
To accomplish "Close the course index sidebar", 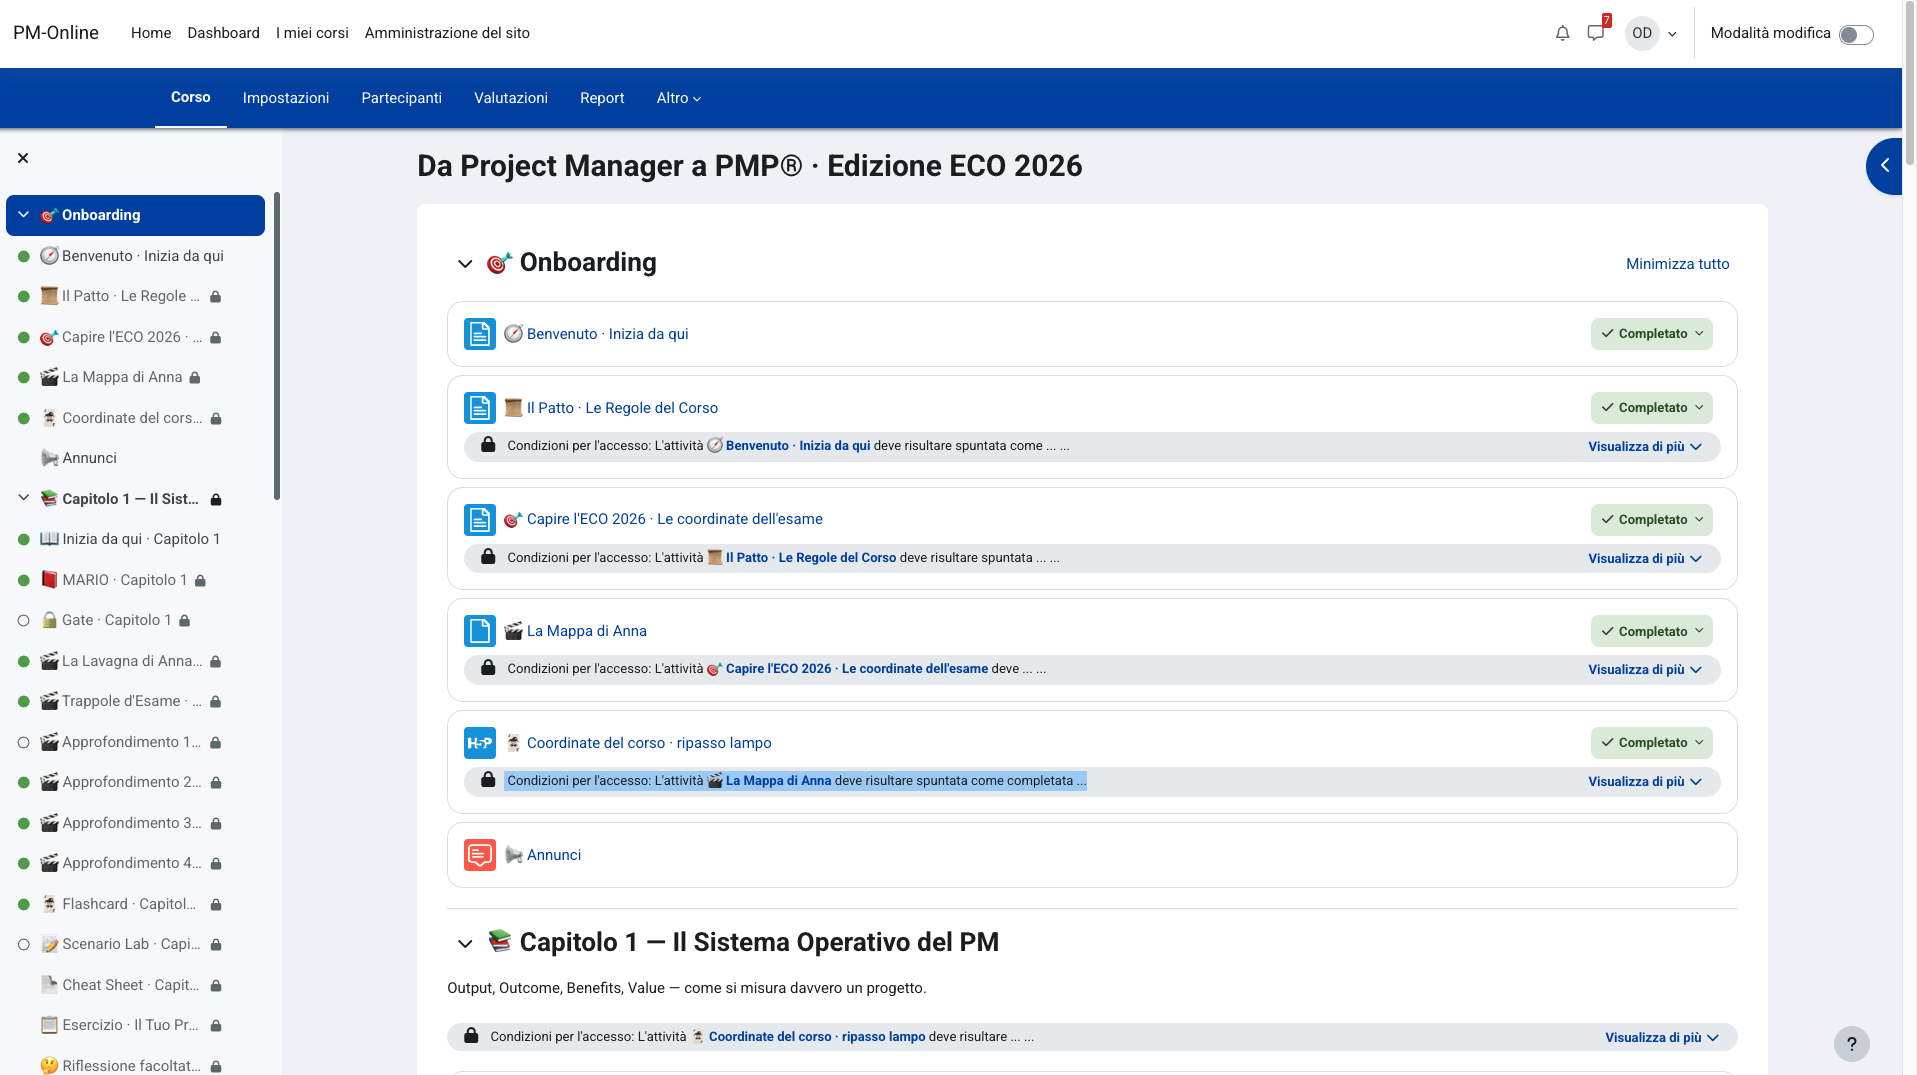I will click(x=23, y=158).
